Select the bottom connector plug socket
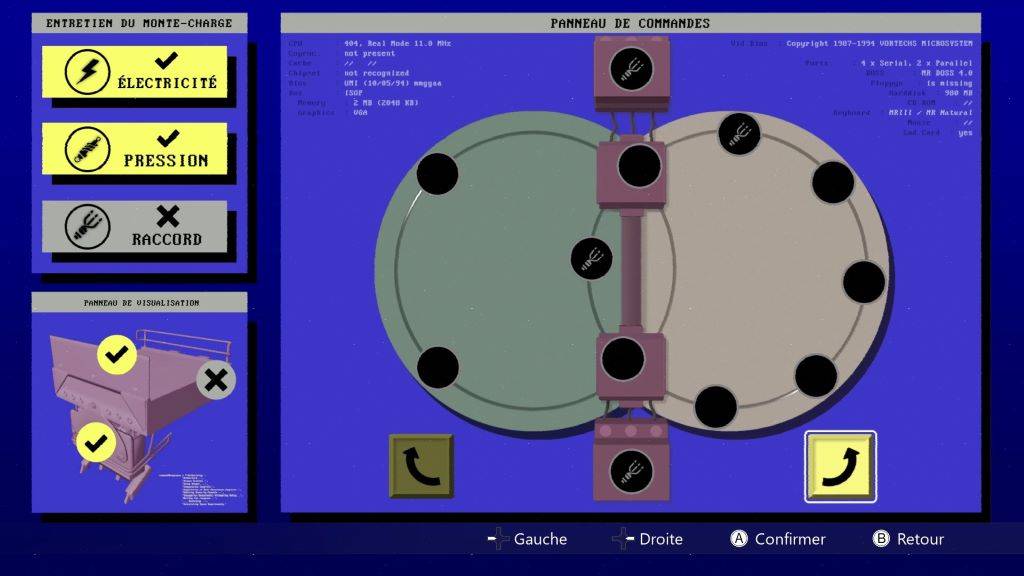The image size is (1024, 576). pos(632,471)
